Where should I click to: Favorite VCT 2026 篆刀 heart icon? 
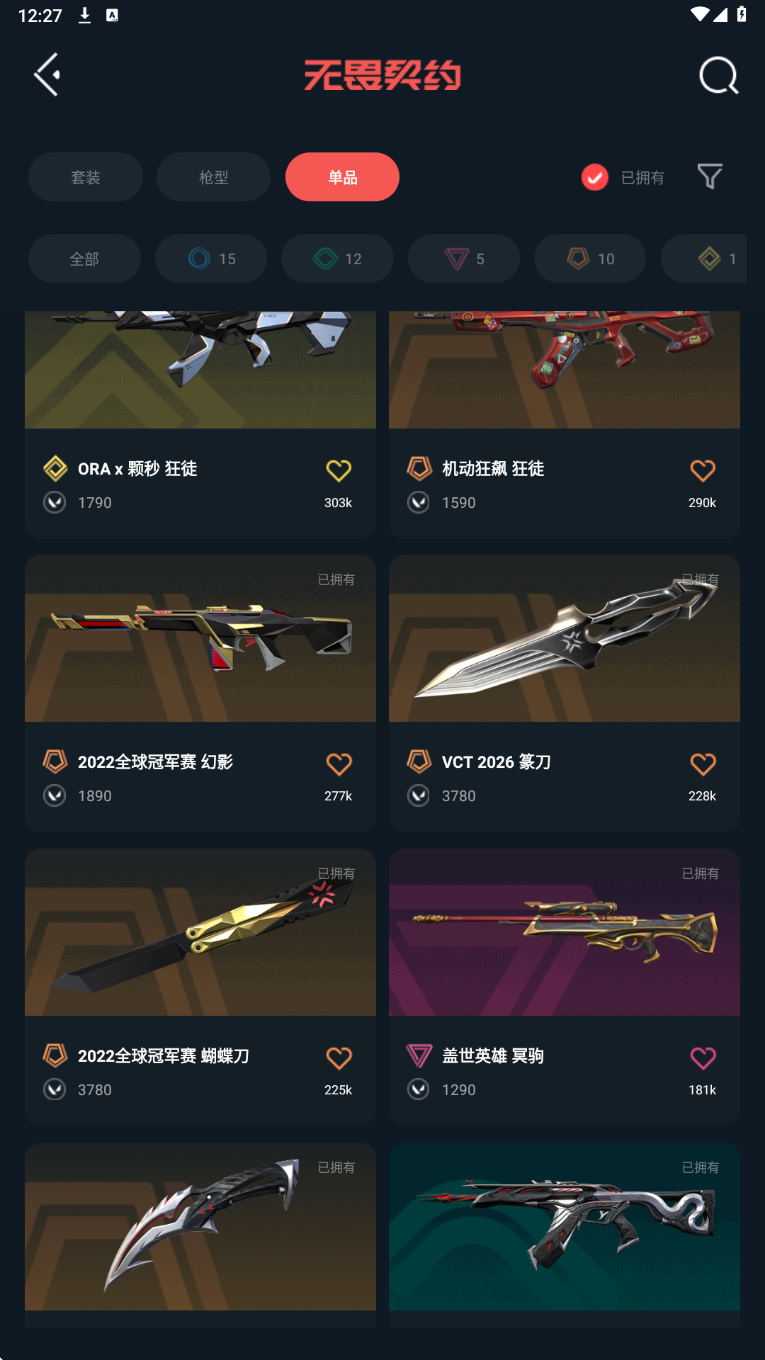[703, 763]
